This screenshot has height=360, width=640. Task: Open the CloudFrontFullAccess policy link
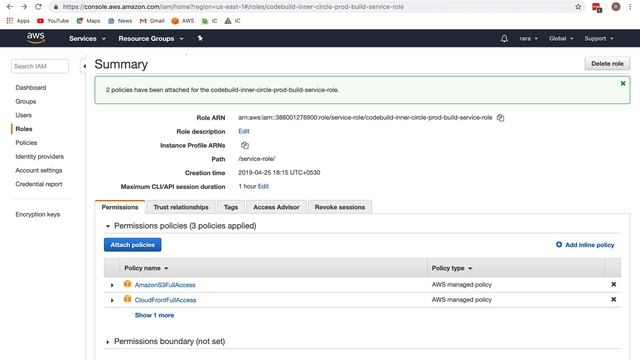click(165, 300)
